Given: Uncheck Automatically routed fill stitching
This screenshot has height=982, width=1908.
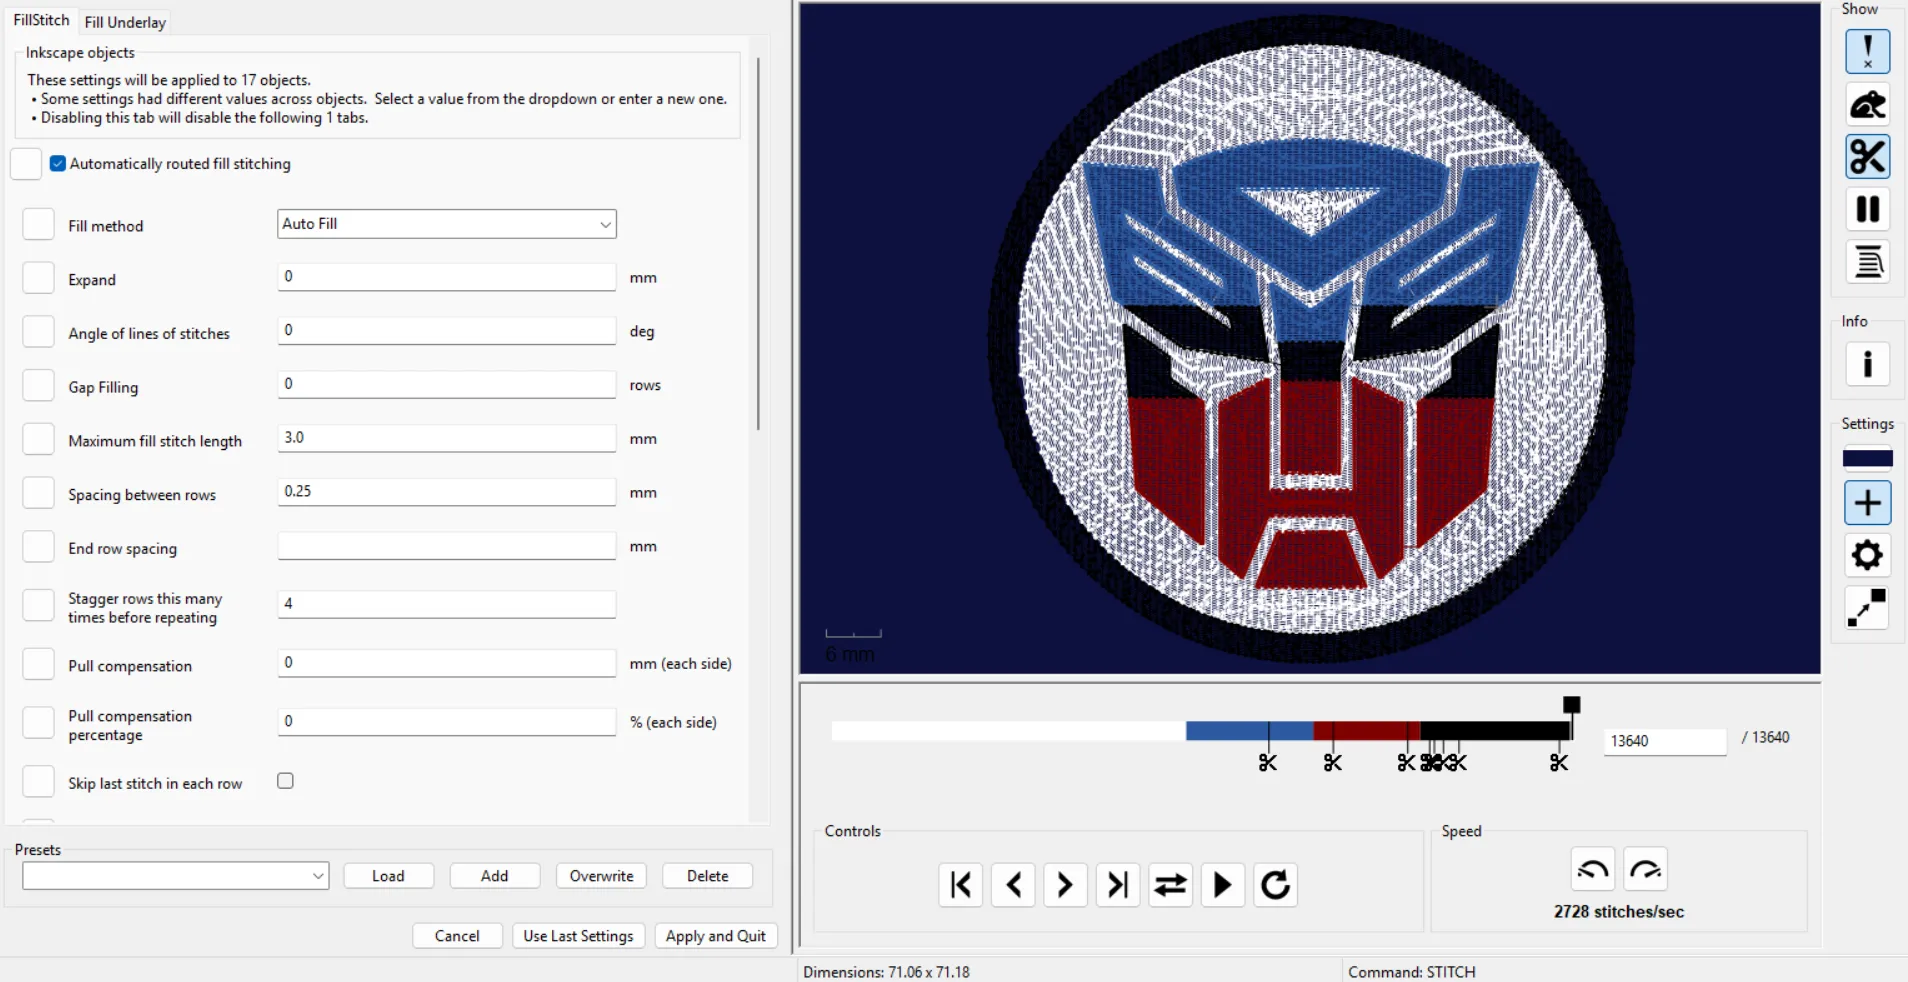Looking at the screenshot, I should click(58, 164).
